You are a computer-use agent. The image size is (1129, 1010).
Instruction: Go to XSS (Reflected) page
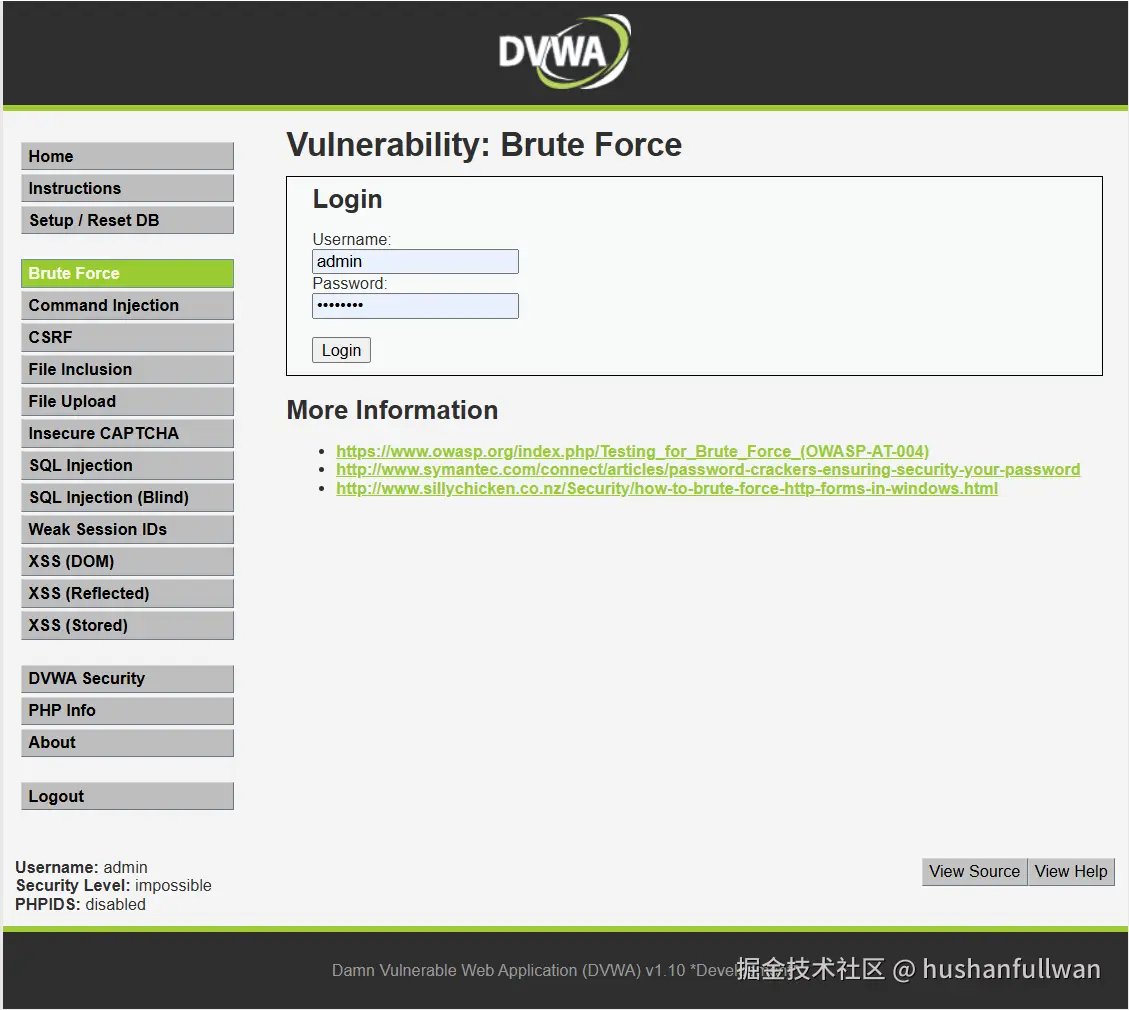tap(127, 593)
